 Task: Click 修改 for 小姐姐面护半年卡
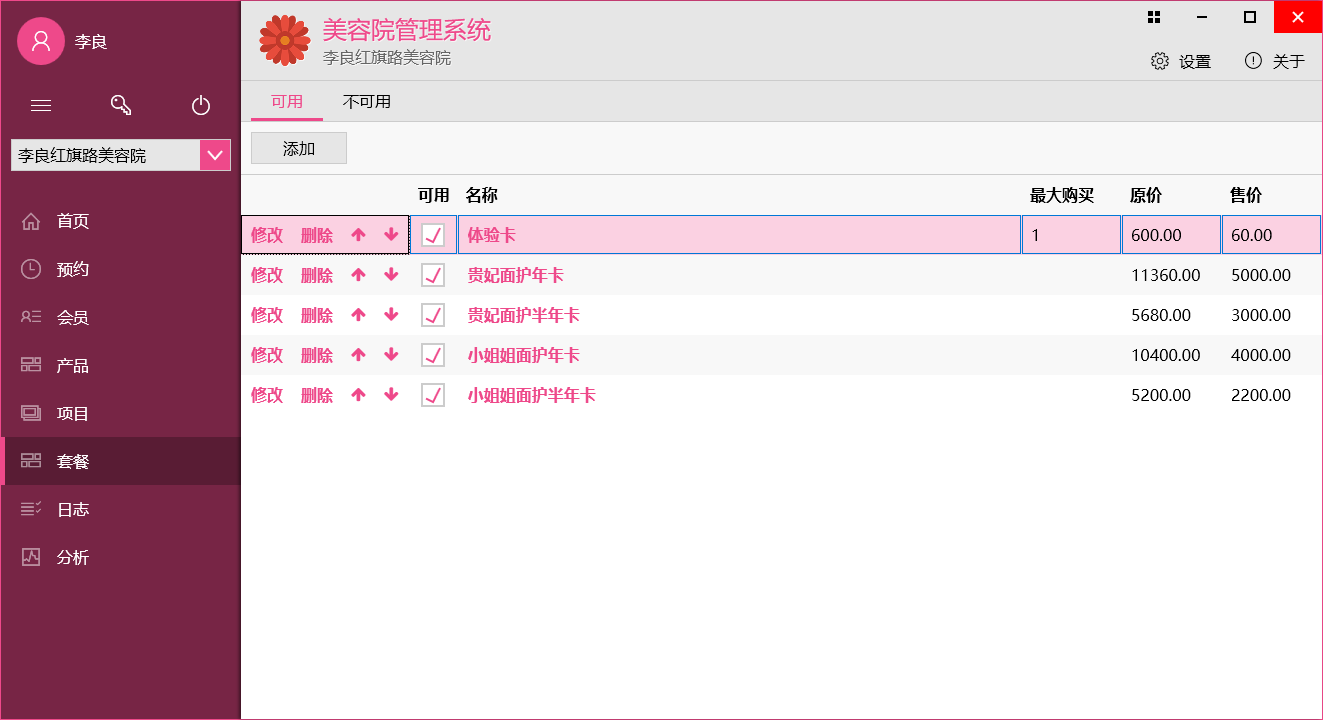tap(267, 395)
